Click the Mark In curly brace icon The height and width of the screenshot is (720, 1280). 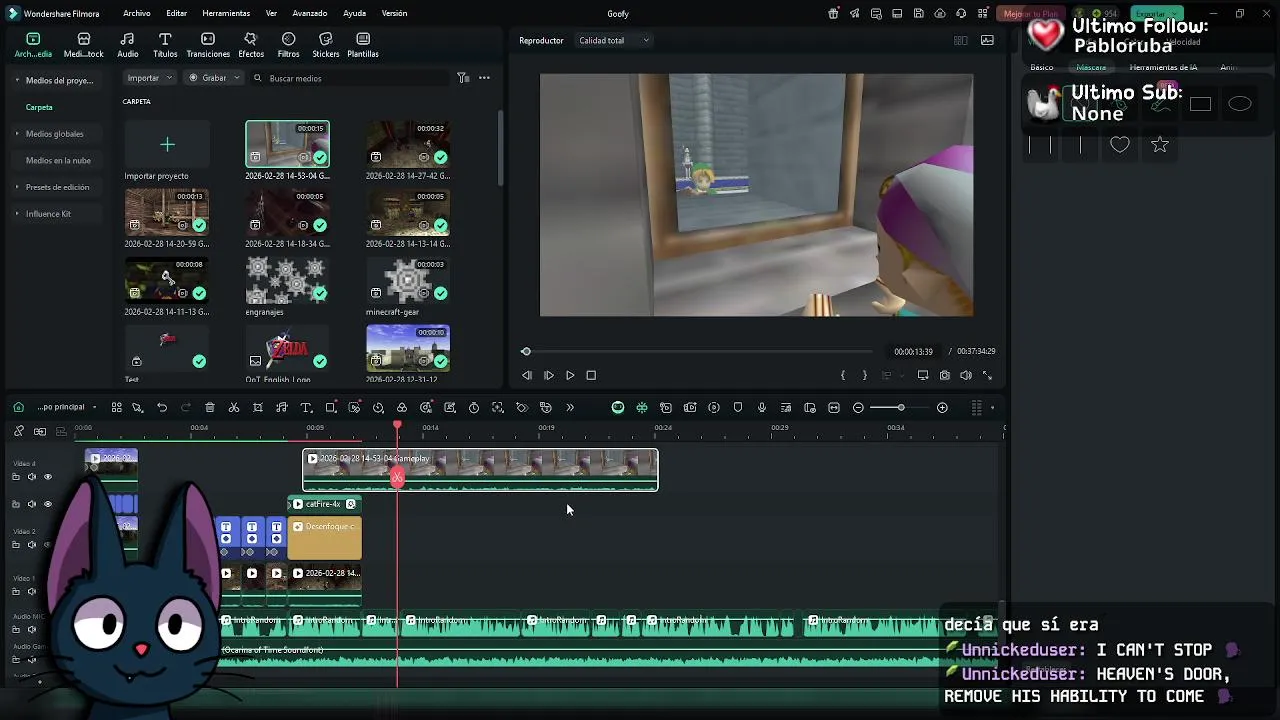point(843,375)
